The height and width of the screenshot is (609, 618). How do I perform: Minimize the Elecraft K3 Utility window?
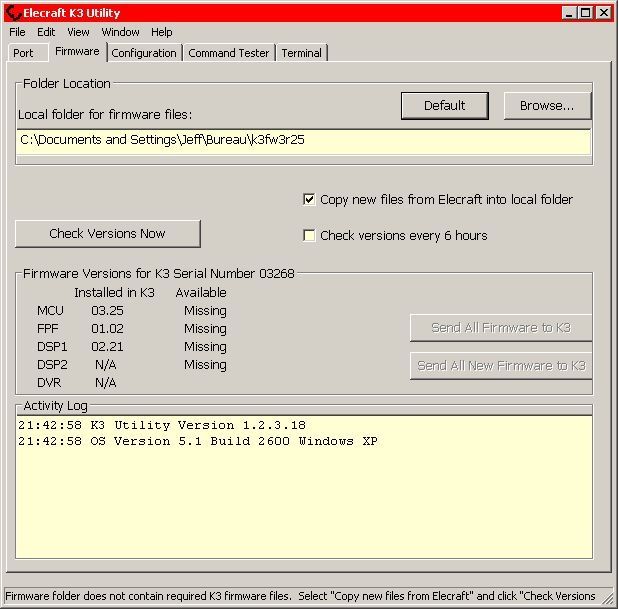click(x=569, y=13)
